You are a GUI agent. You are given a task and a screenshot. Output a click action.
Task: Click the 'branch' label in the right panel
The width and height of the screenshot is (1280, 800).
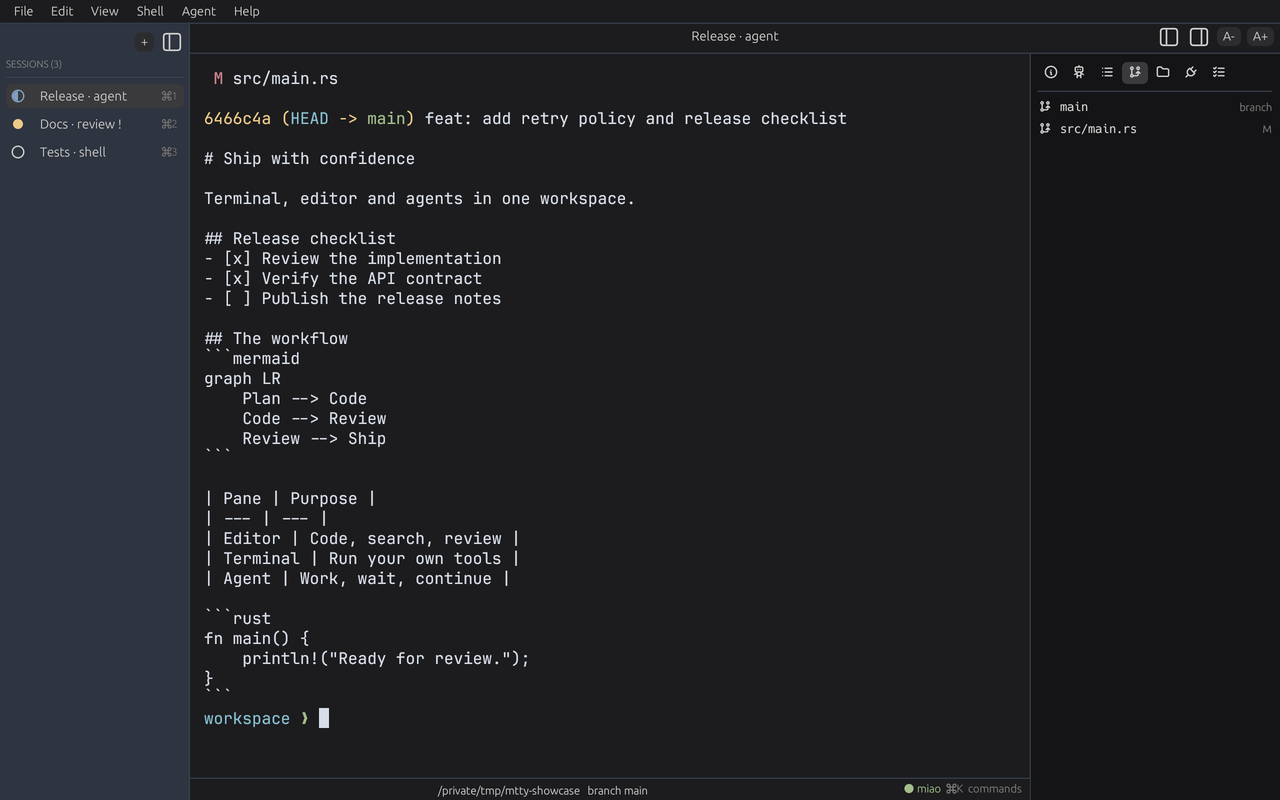(x=1255, y=107)
